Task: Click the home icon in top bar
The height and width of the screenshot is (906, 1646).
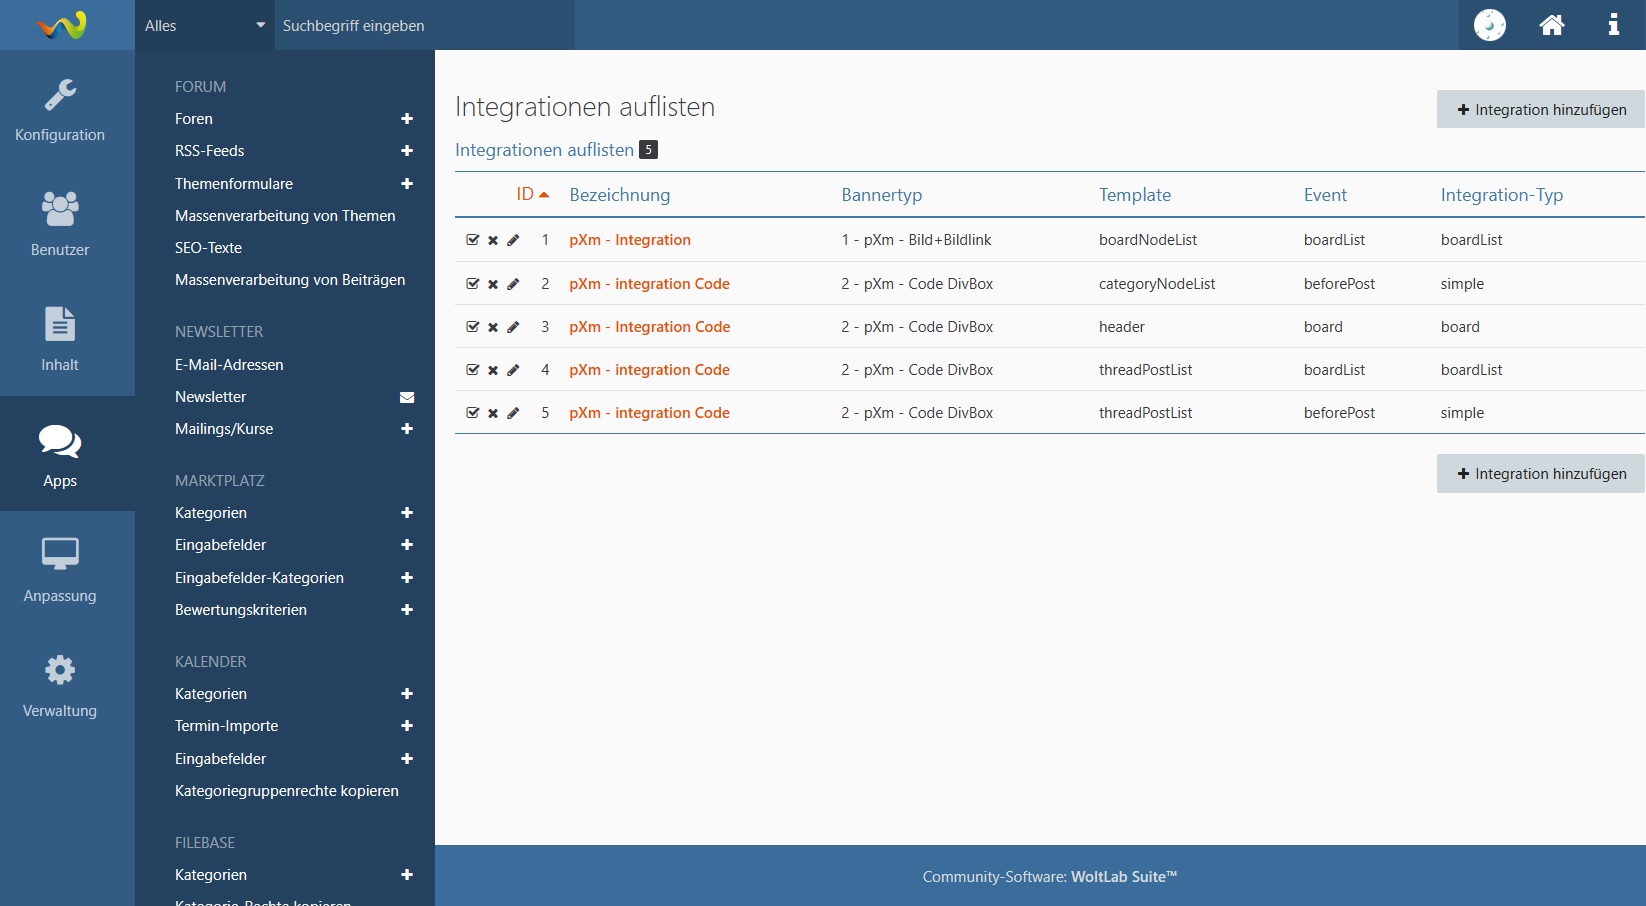Action: click(x=1551, y=25)
